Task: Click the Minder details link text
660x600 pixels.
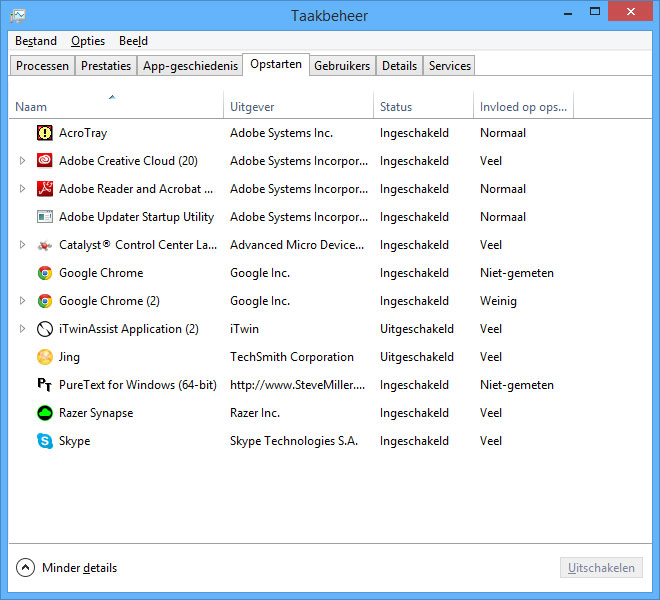Action: tap(80, 568)
